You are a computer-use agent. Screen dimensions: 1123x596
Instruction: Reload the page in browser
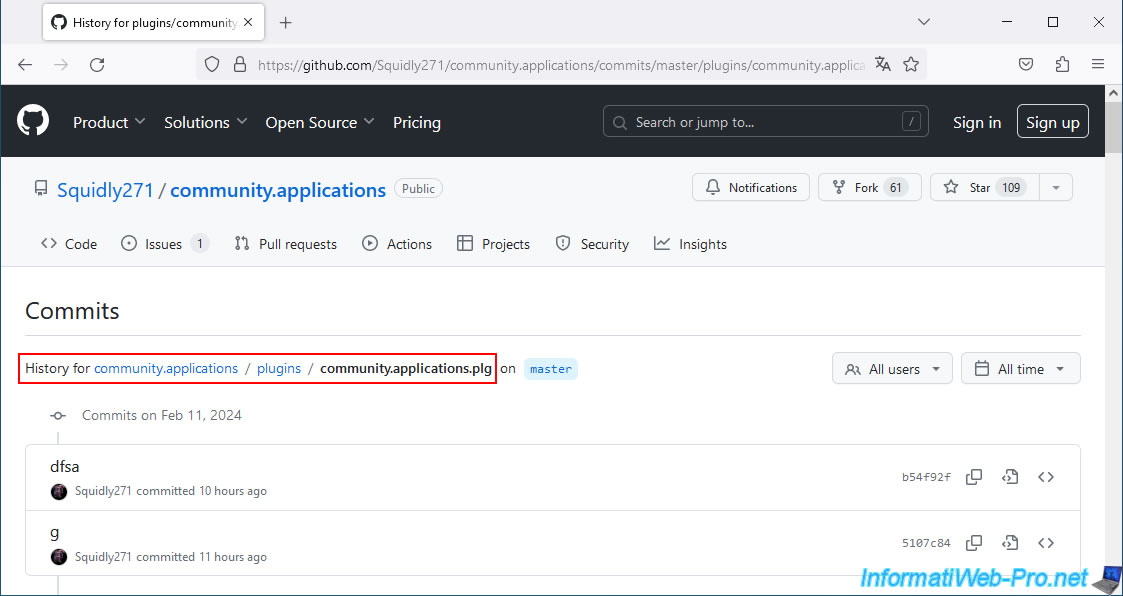point(97,64)
